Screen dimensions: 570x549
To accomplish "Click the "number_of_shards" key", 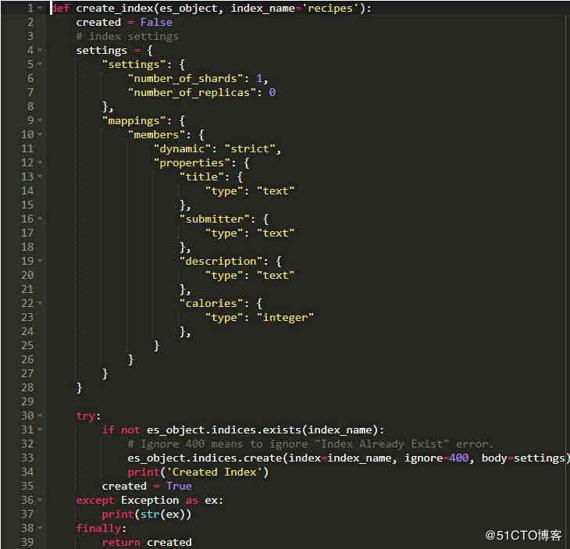I will click(x=185, y=79).
